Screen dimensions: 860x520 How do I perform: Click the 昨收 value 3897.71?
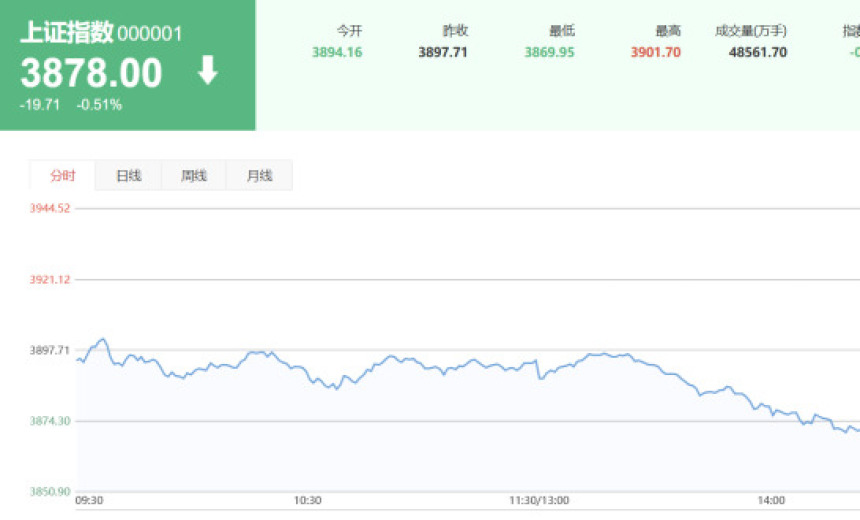pyautogui.click(x=442, y=52)
